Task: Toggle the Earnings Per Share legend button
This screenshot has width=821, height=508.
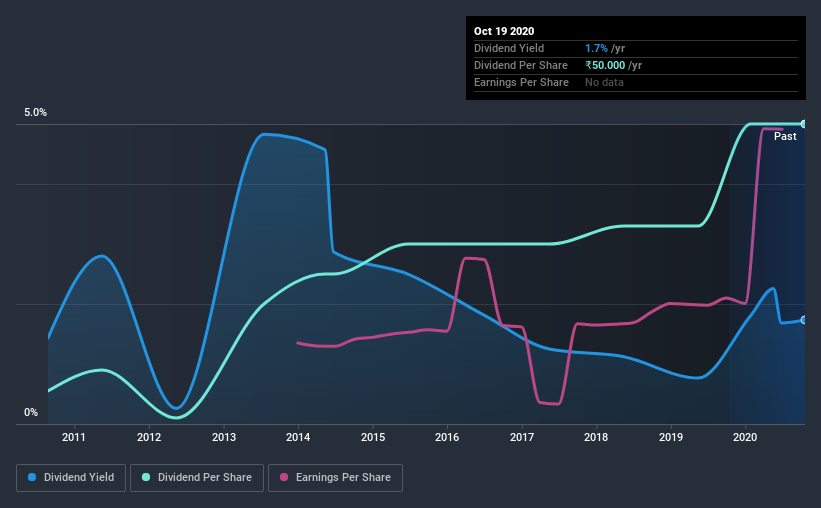Action: coord(335,478)
